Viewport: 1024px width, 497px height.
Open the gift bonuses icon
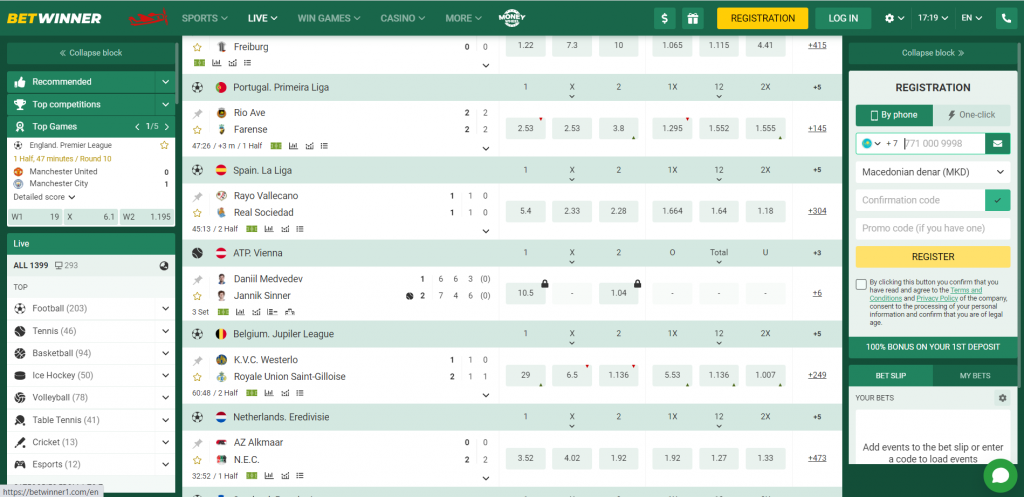point(693,18)
